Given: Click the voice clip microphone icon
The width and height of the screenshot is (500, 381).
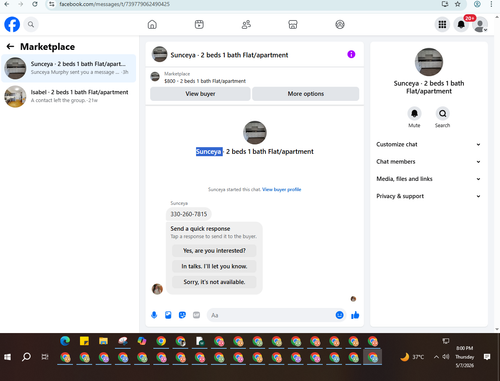Looking at the screenshot, I should (x=154, y=315).
